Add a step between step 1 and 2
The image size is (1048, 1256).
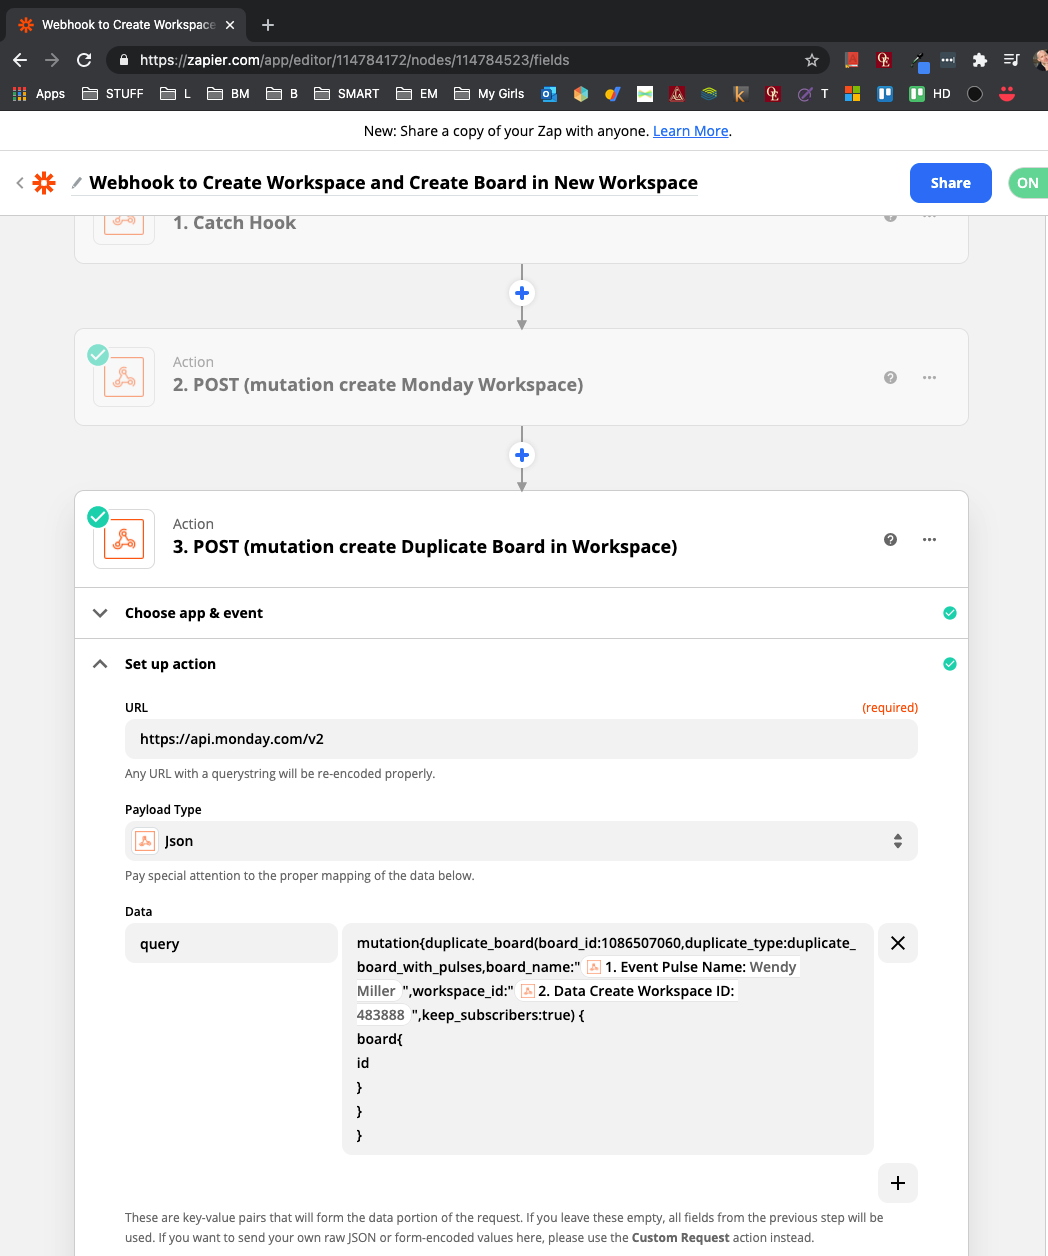point(522,293)
